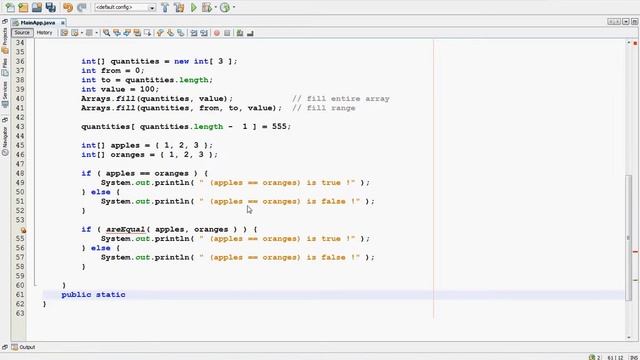Click Shift Line Right icon
Screen dimensions: 640x360
click(x=204, y=33)
